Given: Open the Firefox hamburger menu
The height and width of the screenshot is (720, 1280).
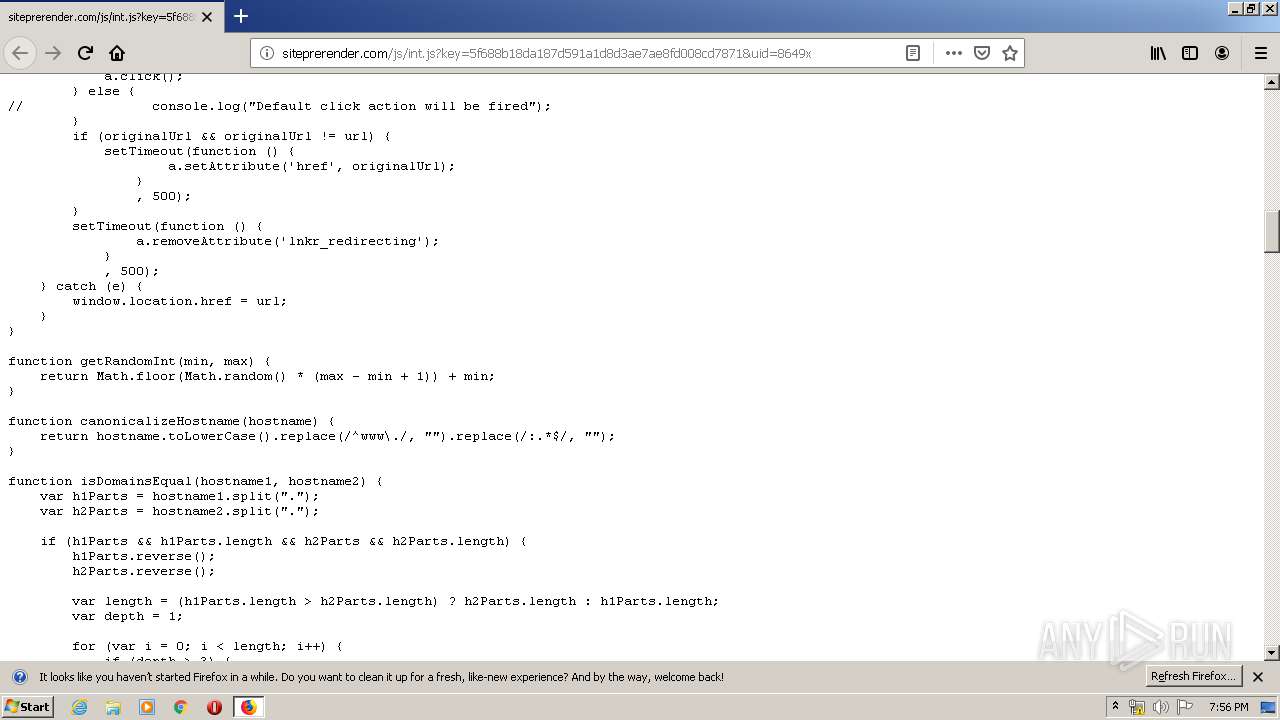Looking at the screenshot, I should 1260,53.
